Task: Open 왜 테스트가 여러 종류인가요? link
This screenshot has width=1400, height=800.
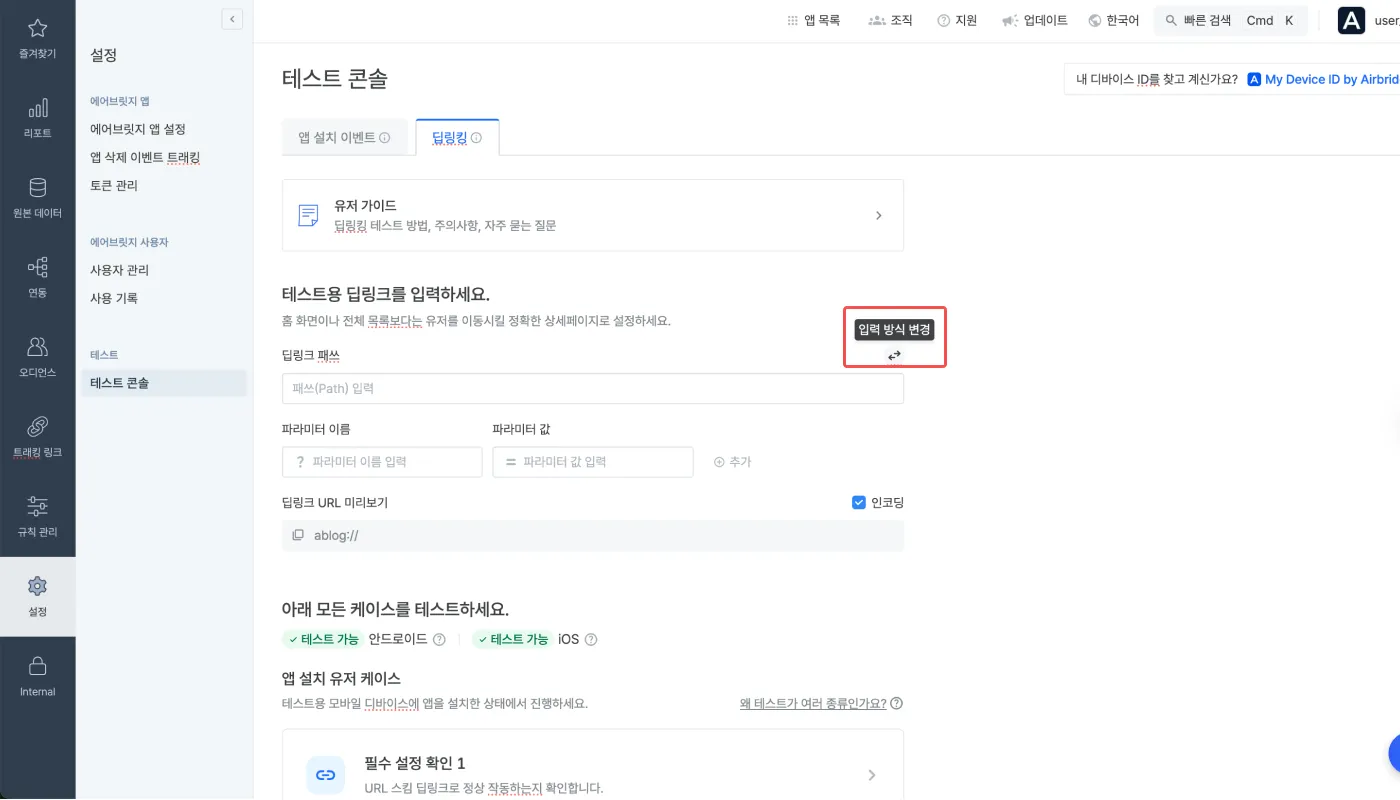Action: coord(813,703)
